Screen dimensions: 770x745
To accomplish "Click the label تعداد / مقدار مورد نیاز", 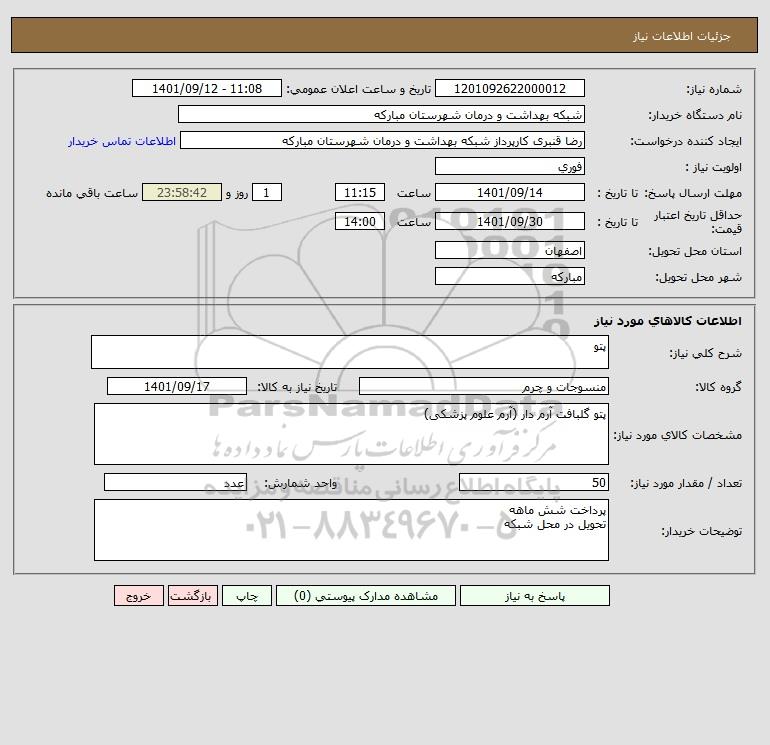I will point(686,483).
